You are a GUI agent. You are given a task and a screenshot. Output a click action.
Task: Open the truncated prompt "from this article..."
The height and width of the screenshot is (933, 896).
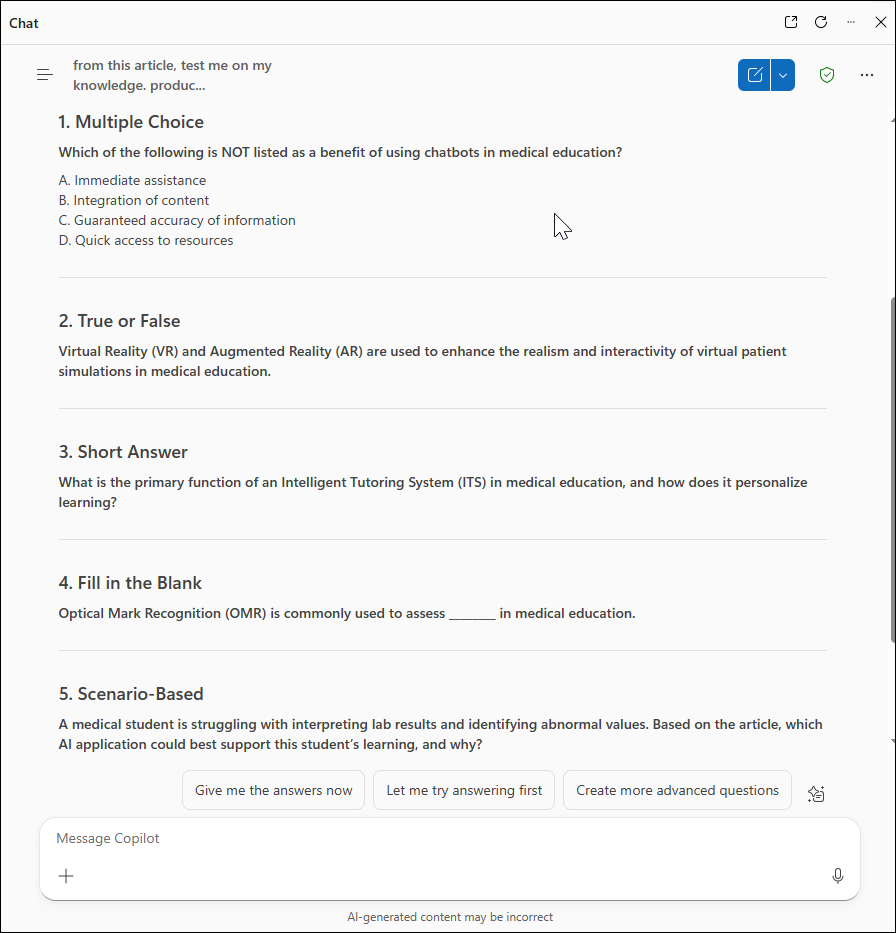(172, 75)
